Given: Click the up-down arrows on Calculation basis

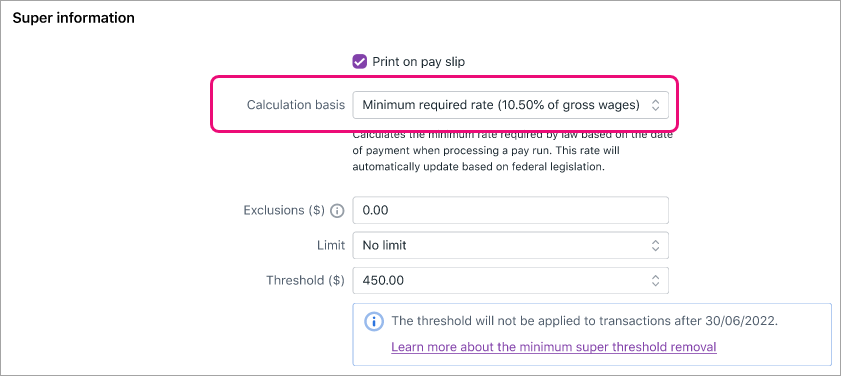Looking at the screenshot, I should point(655,105).
